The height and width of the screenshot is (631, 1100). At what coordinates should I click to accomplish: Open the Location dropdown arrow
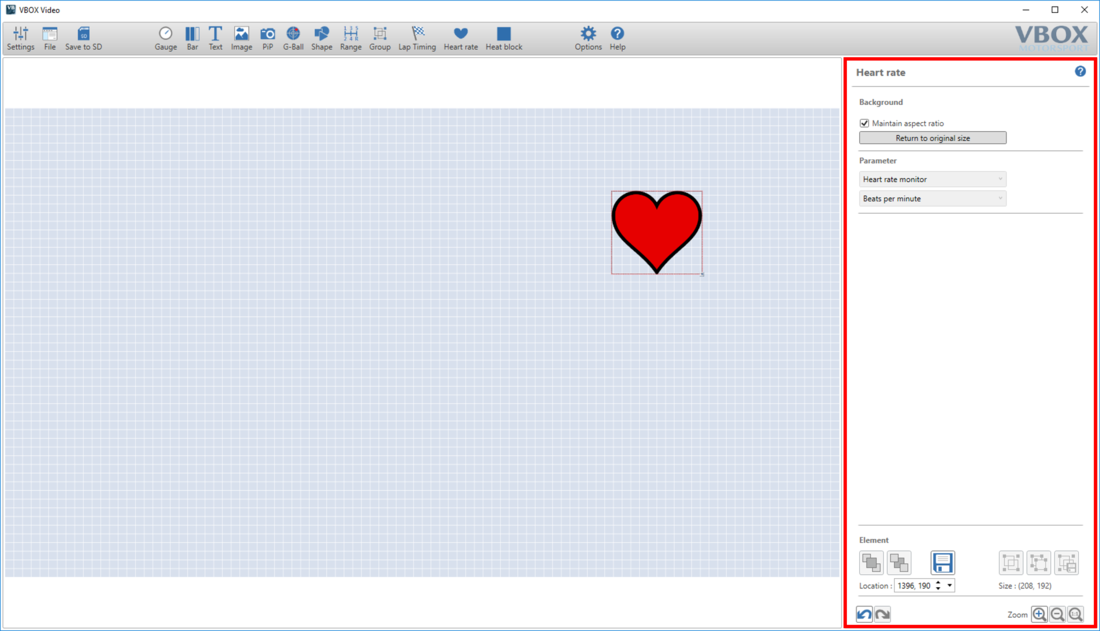click(x=950, y=585)
